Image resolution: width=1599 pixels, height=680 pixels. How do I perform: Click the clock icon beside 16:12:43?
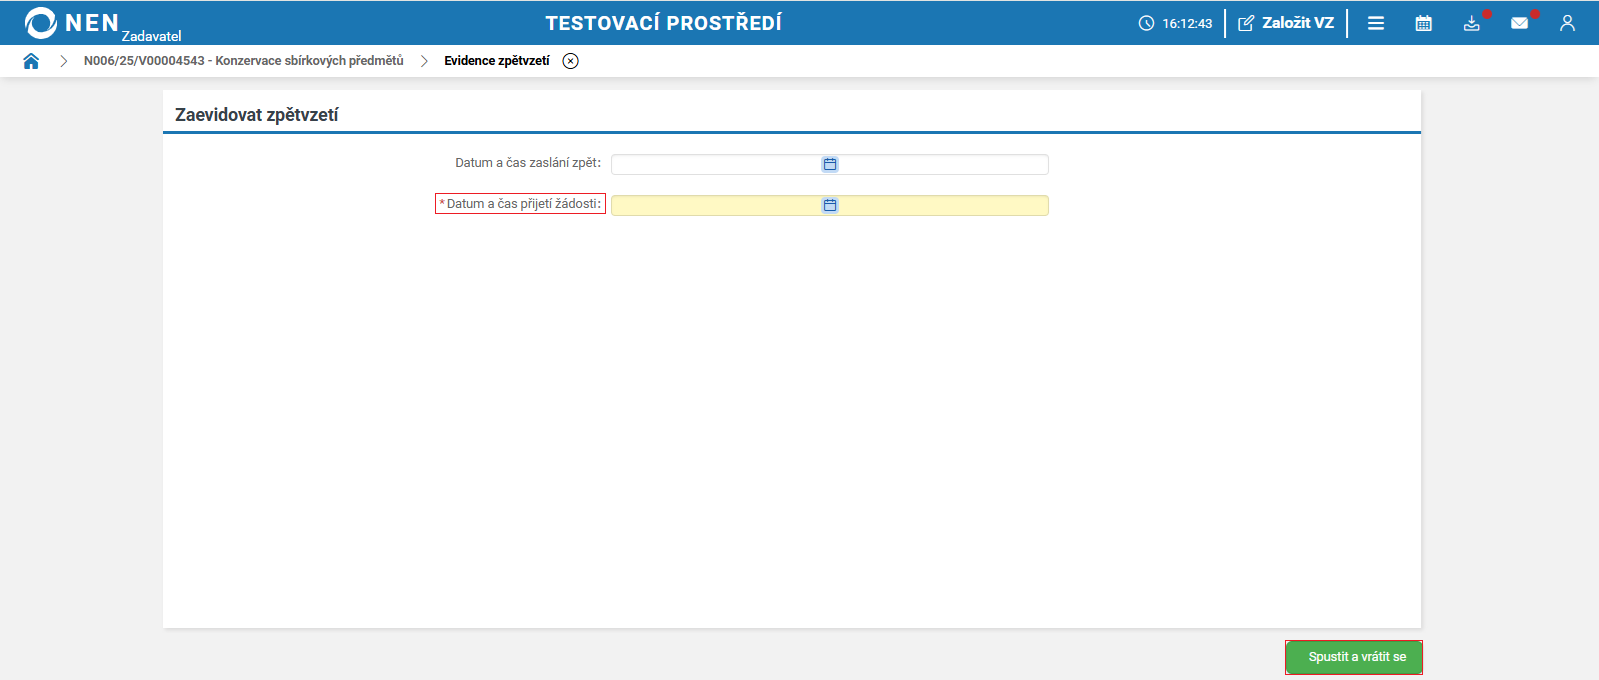click(x=1146, y=23)
